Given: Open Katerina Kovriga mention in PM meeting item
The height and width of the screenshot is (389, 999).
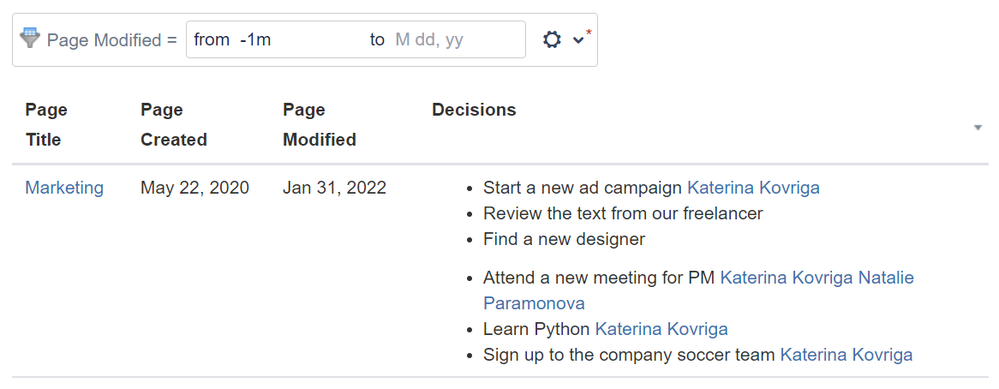Looking at the screenshot, I should coord(787,278).
